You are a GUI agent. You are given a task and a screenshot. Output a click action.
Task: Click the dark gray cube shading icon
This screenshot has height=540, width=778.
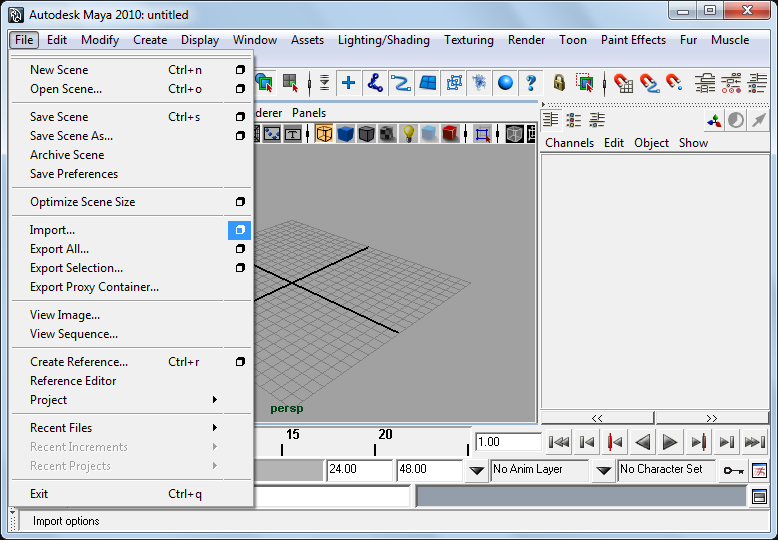[x=366, y=134]
